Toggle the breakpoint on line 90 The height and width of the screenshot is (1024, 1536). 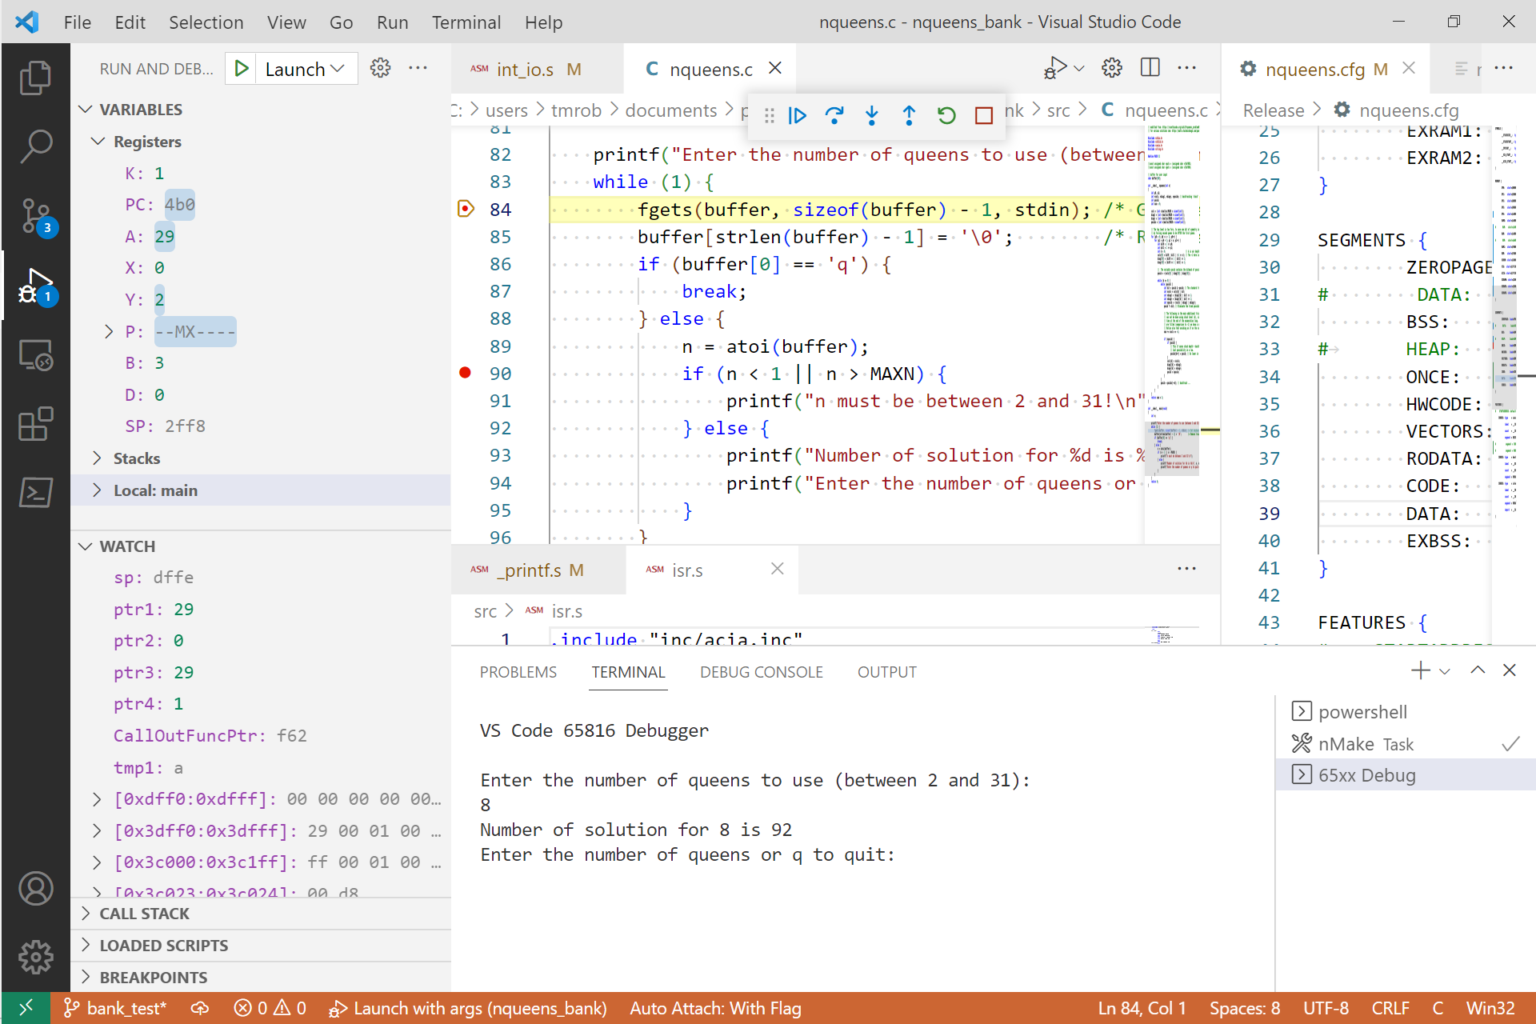465,372
